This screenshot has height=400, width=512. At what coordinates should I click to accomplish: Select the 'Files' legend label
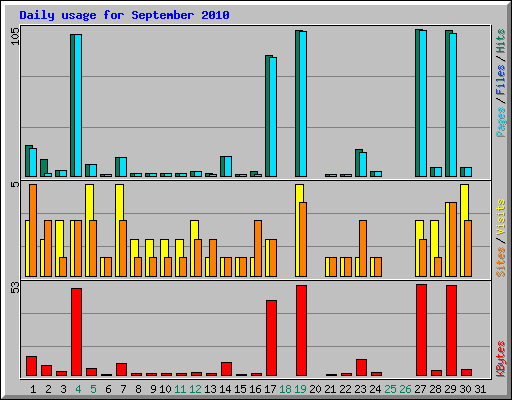point(501,79)
